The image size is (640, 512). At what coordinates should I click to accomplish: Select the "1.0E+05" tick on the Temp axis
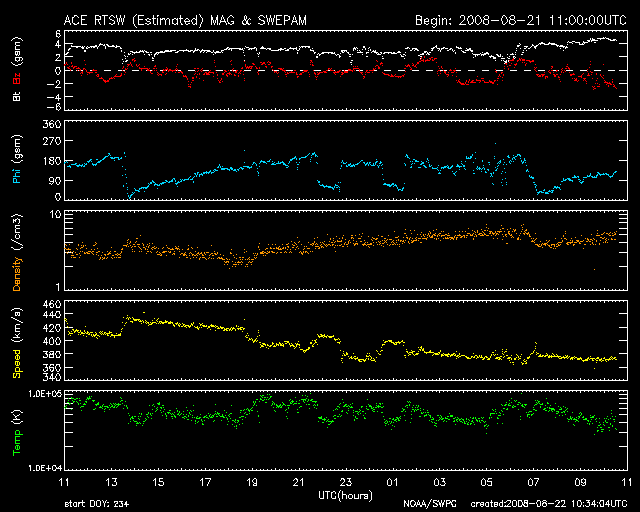point(45,394)
